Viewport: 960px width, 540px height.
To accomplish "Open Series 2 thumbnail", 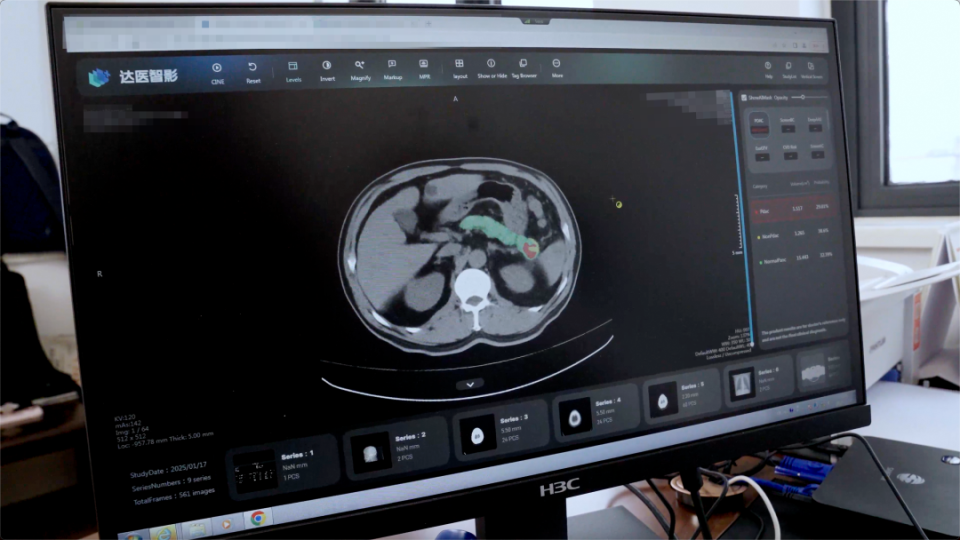I will [x=396, y=448].
